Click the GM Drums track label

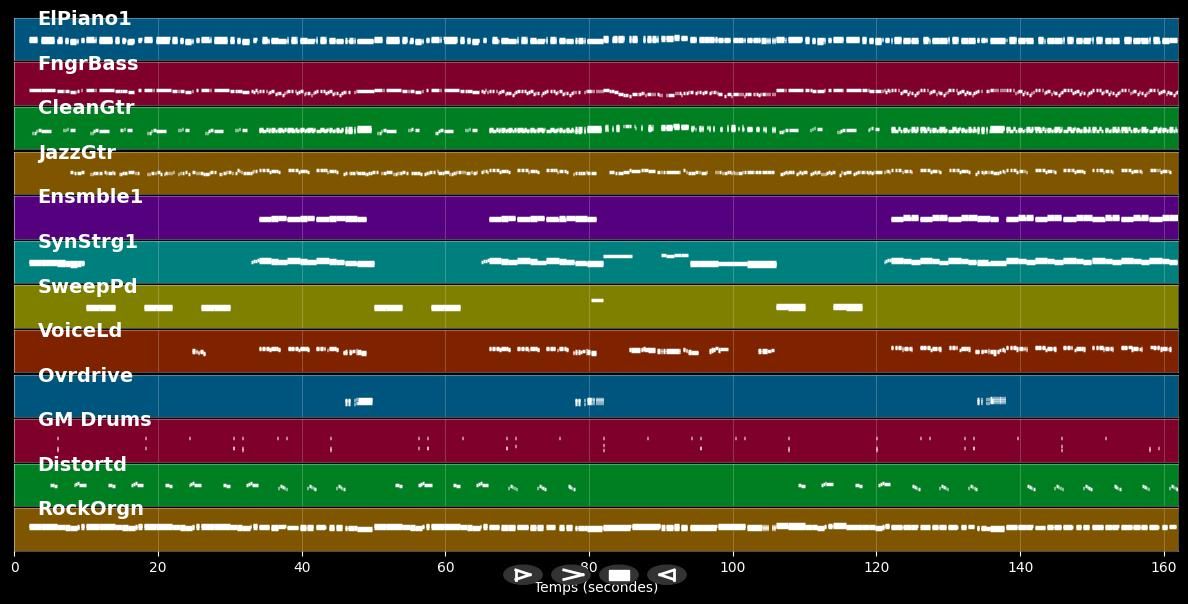[94, 420]
